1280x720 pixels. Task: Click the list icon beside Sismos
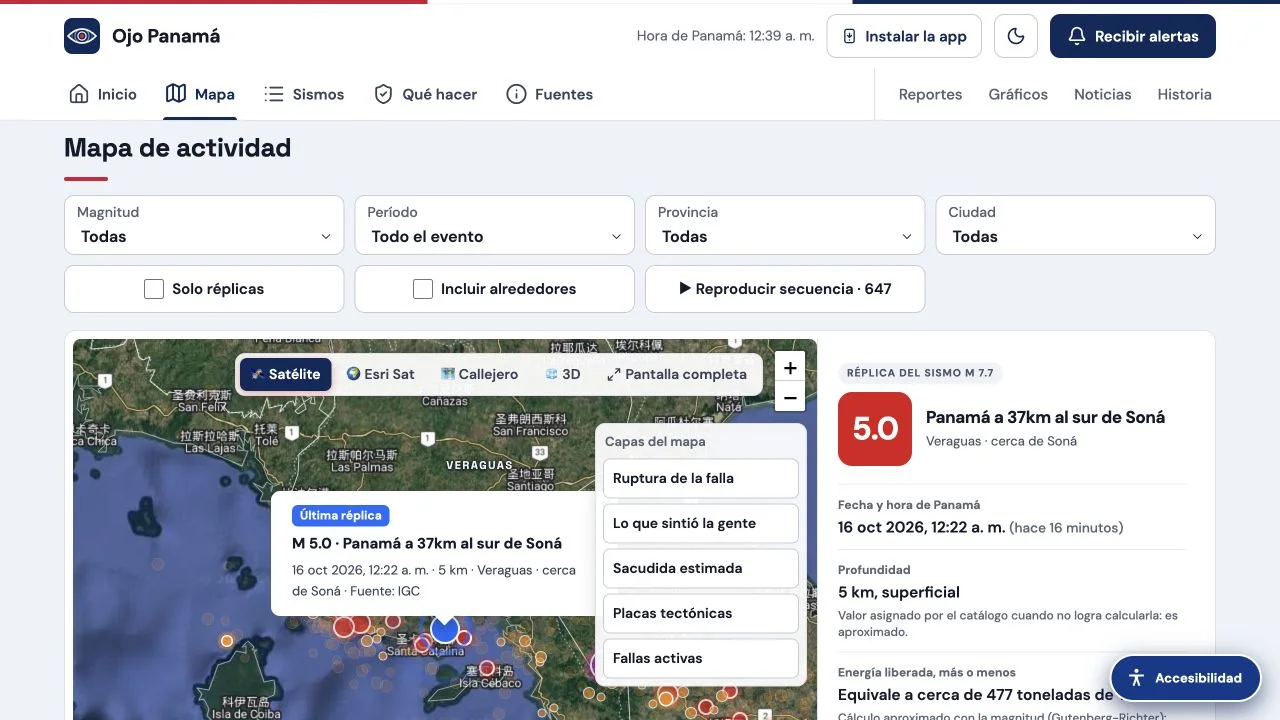pos(274,94)
